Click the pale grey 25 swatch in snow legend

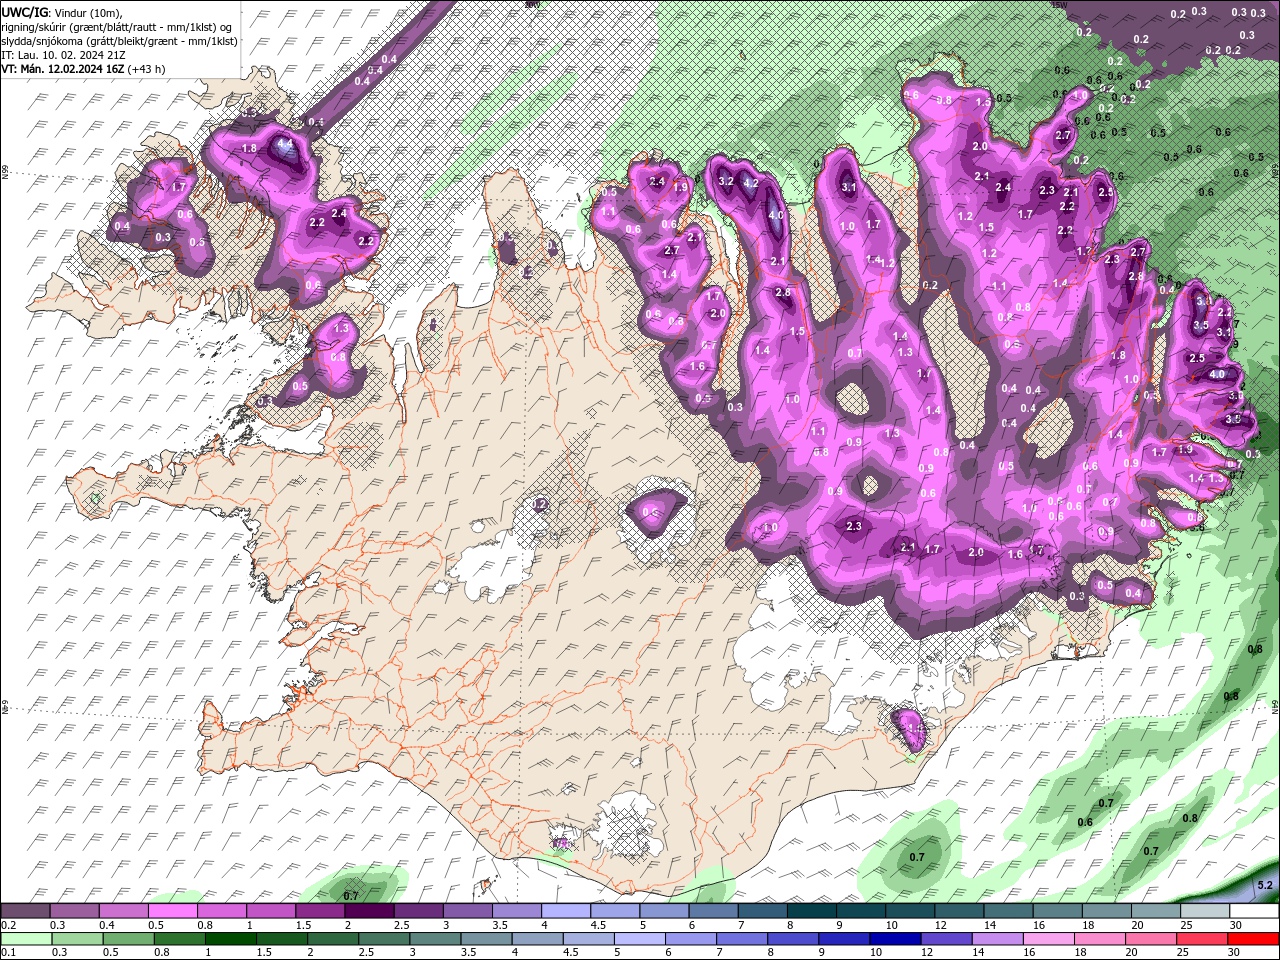1205,911
